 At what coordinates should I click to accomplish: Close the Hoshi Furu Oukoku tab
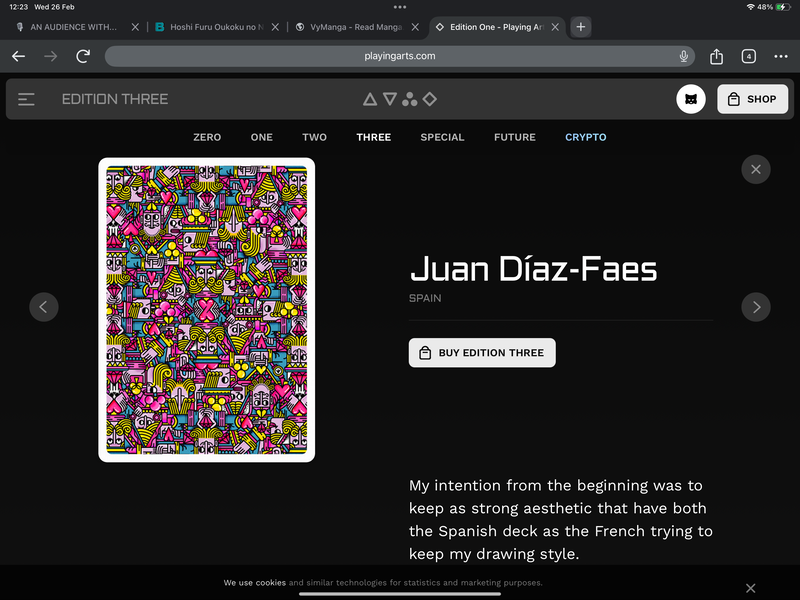(x=275, y=27)
